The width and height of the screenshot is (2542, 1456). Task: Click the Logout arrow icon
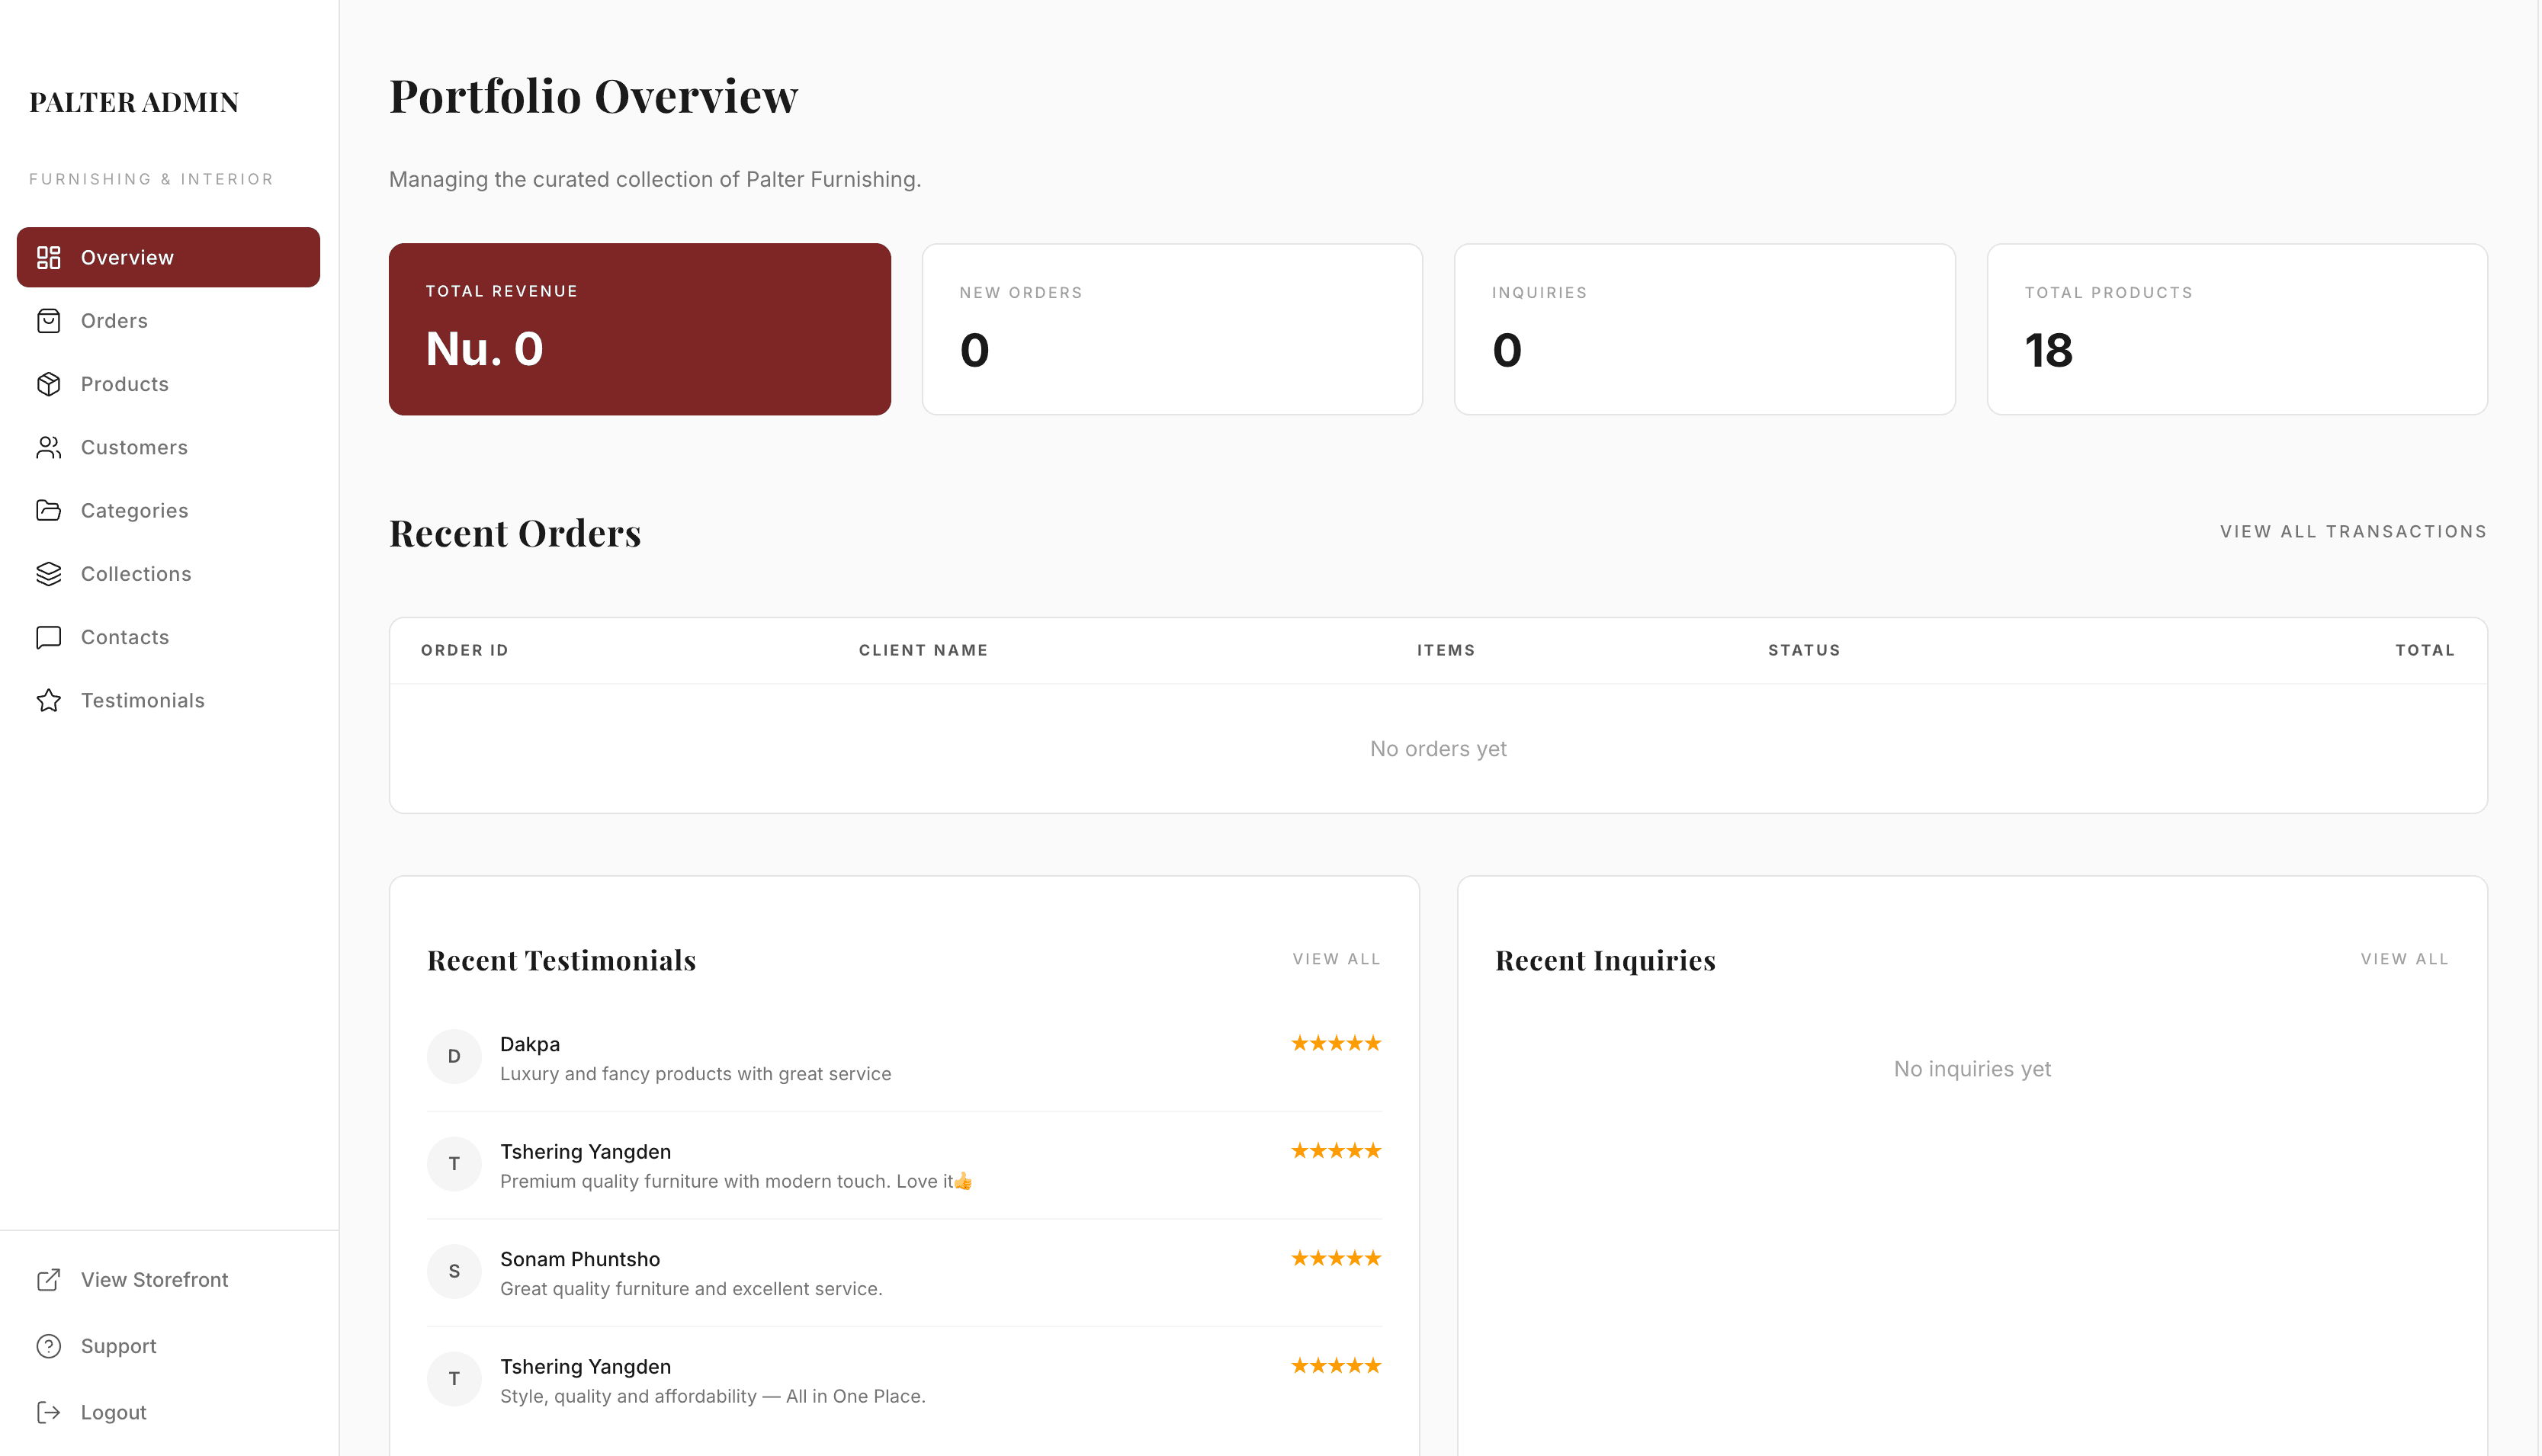pyautogui.click(x=48, y=1412)
